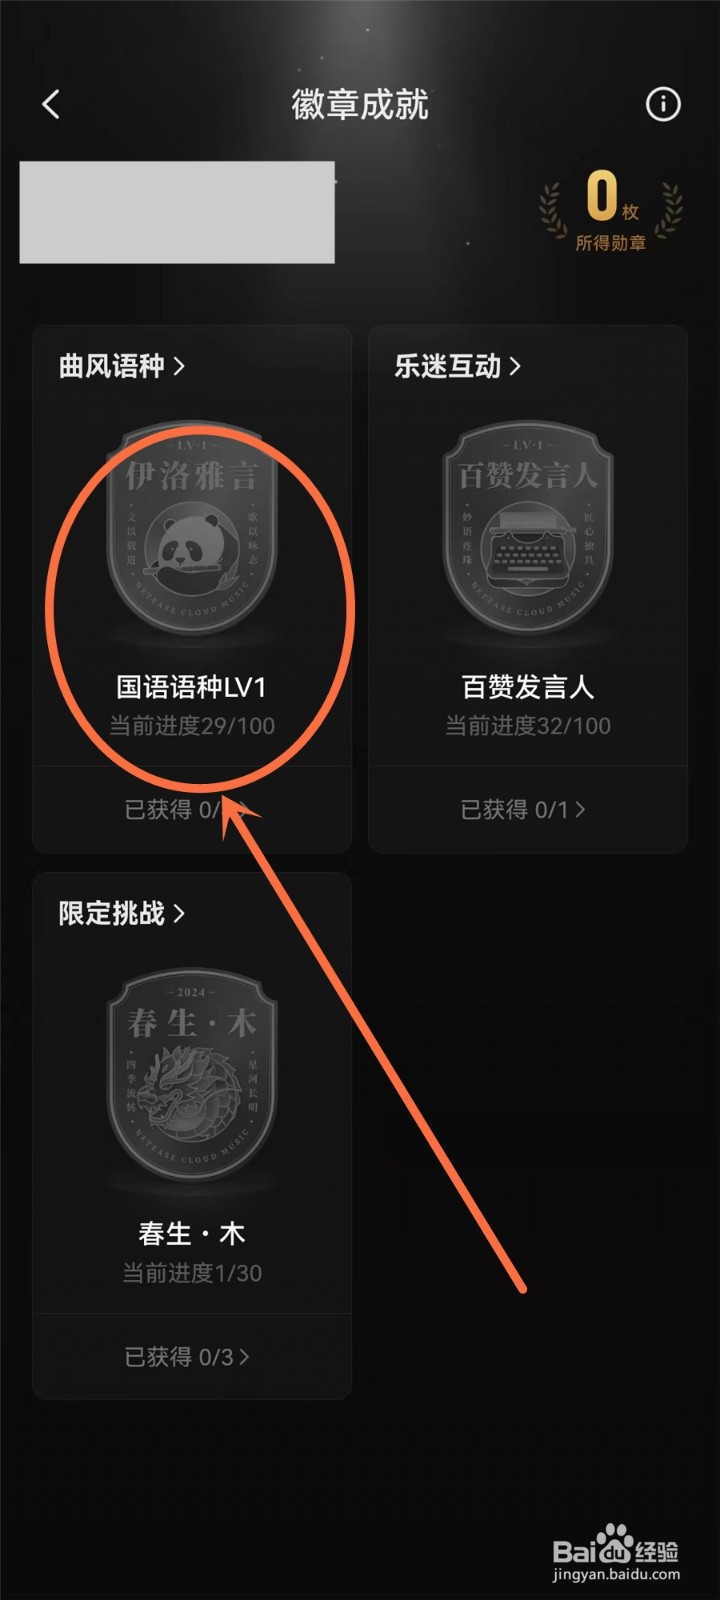Expand the 限定挑战 category chevron
Screen dimensions: 720x1600
[179, 913]
